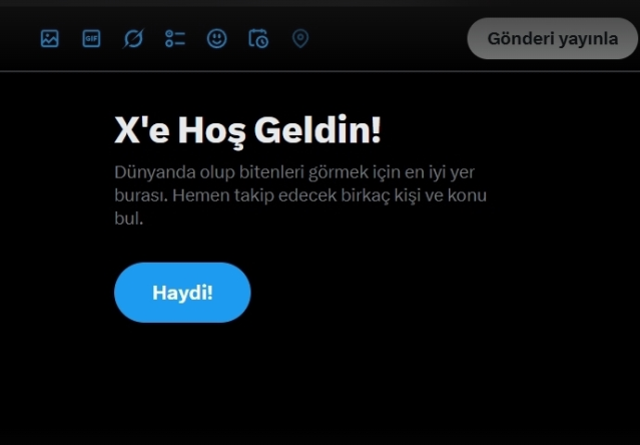640x445 pixels.
Task: Click the word Dünyanda in the description
Action: tap(155, 173)
